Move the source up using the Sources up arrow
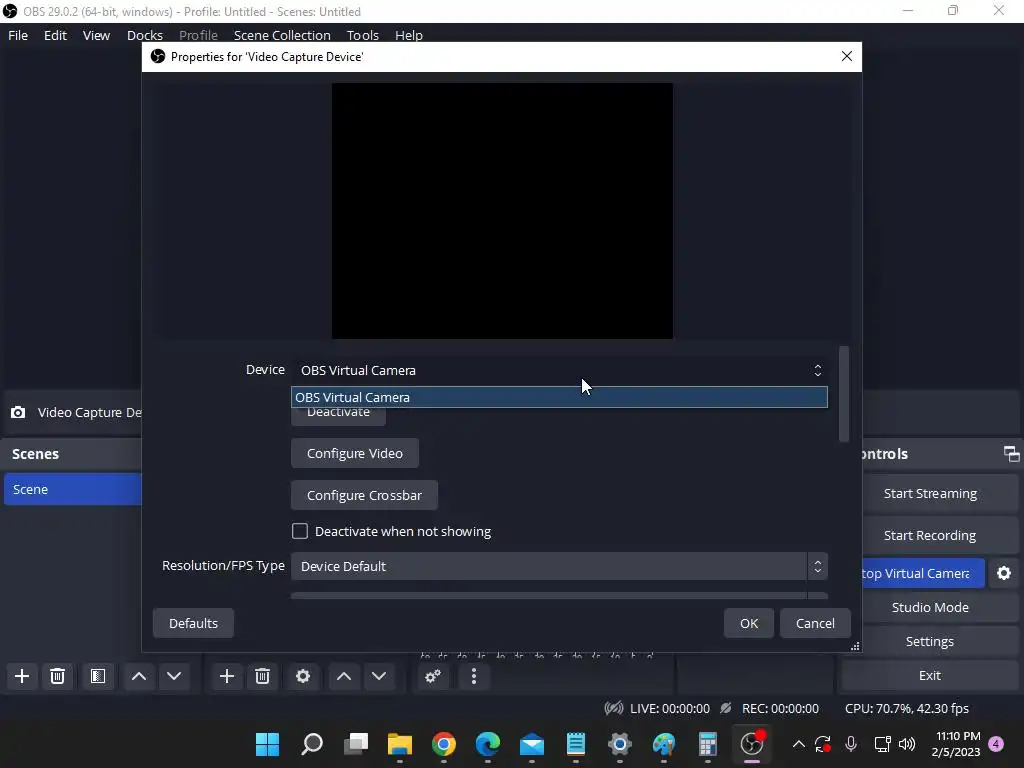This screenshot has height=768, width=1024. coord(344,676)
